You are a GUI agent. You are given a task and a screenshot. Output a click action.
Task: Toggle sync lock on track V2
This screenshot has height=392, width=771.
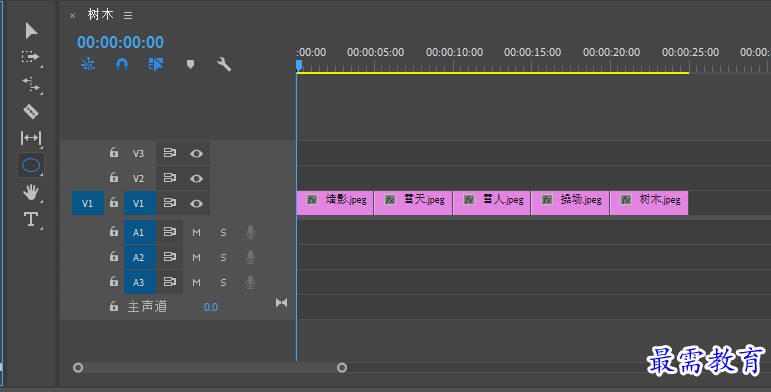click(170, 178)
